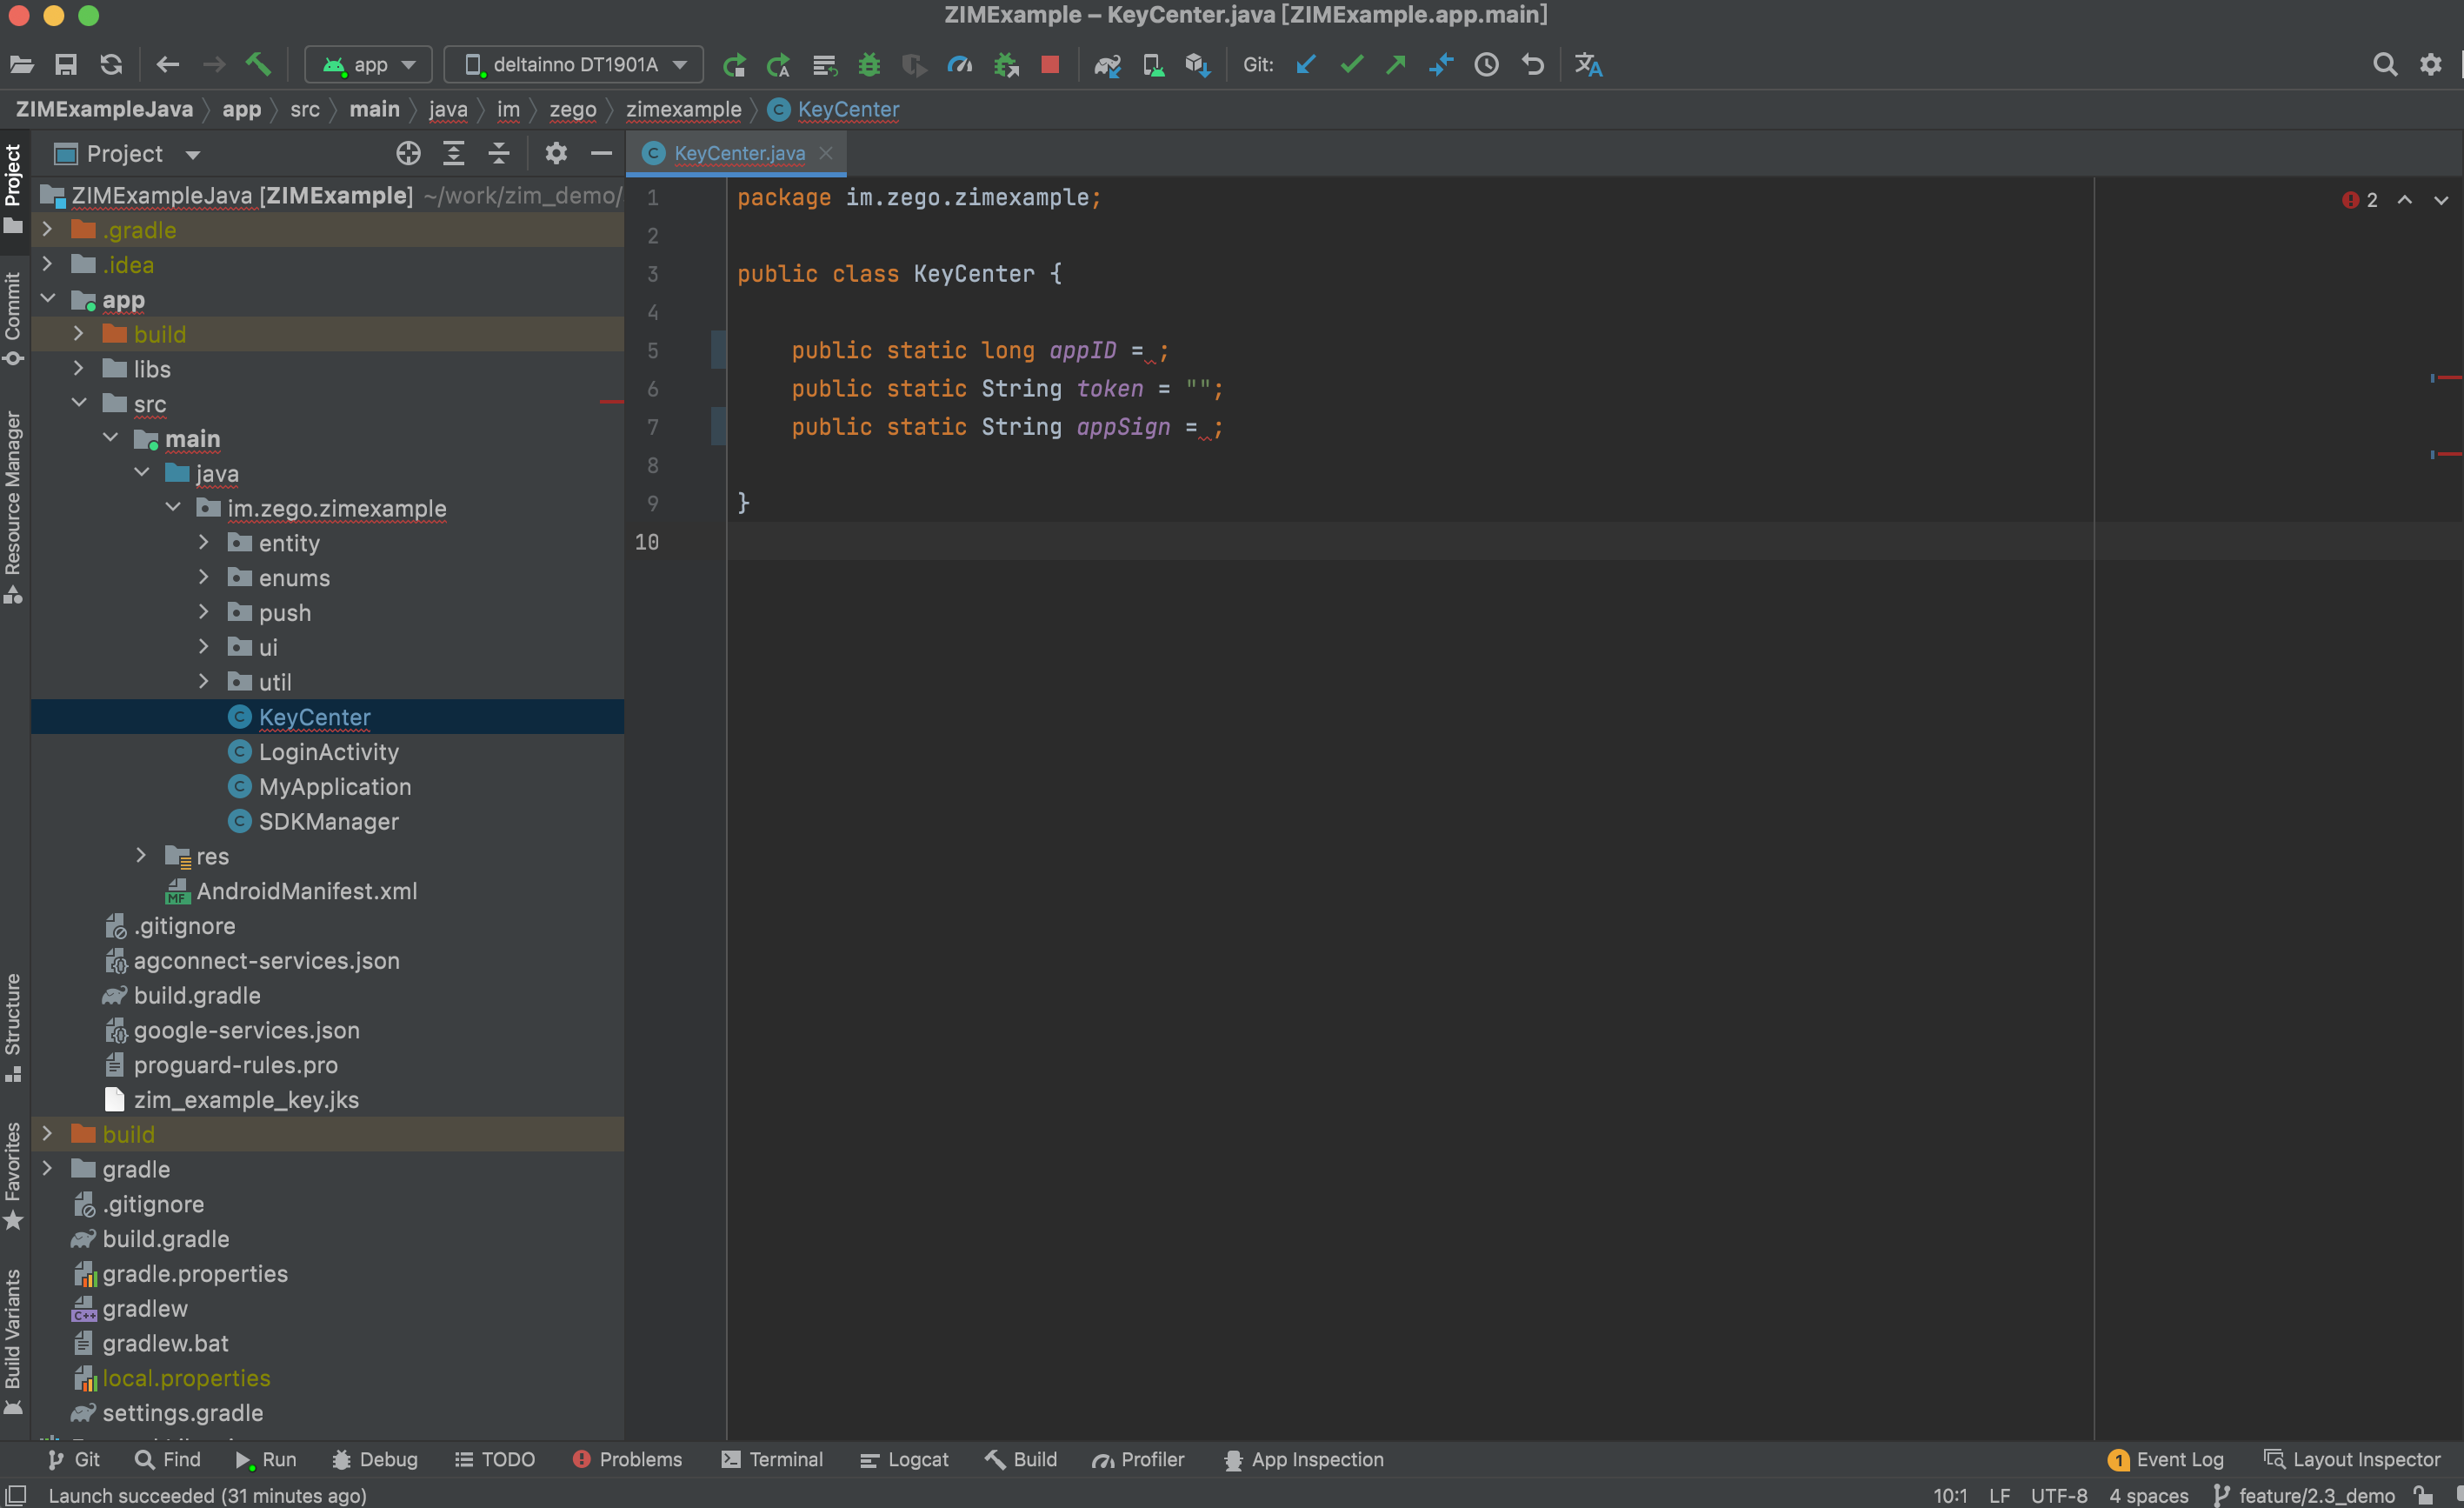Image resolution: width=2464 pixels, height=1508 pixels.
Task: Open the Device Manager phone icon
Action: [x=1152, y=64]
